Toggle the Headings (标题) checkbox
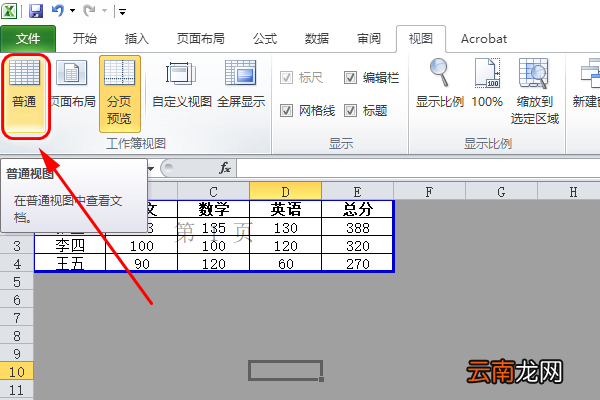600x400 pixels. tap(350, 111)
